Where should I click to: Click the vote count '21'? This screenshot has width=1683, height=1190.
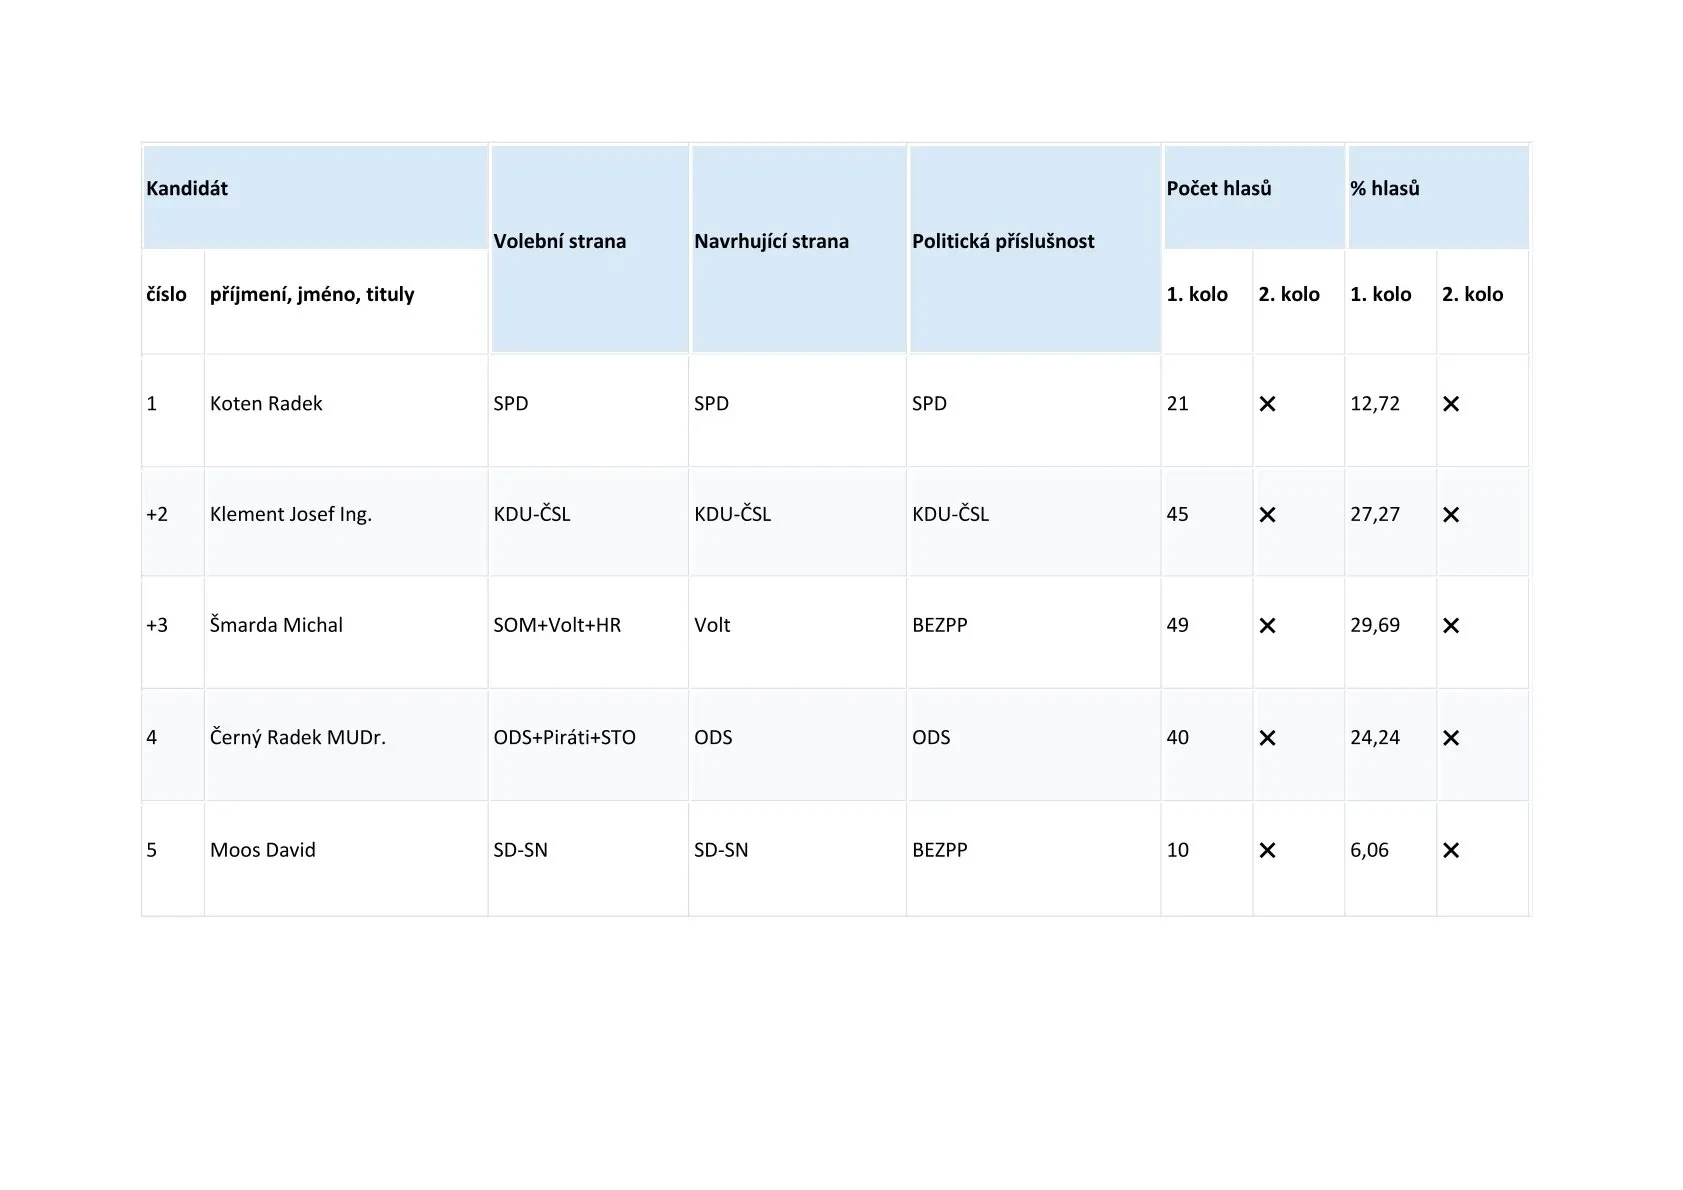(1177, 404)
